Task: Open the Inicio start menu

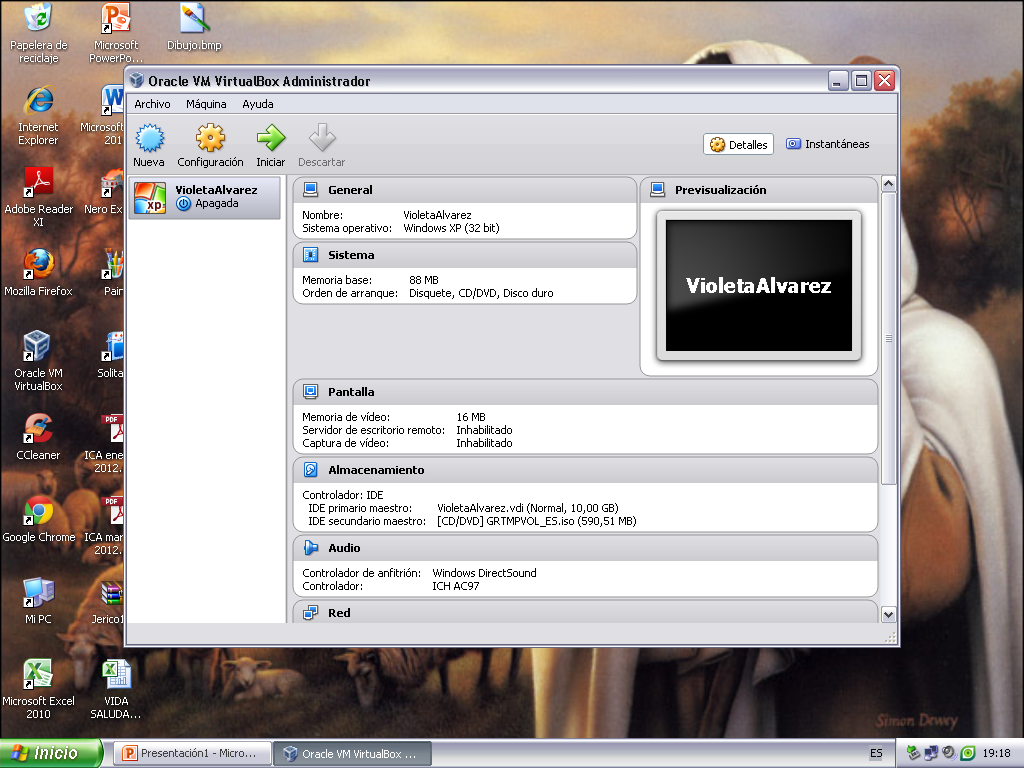Action: [x=51, y=753]
